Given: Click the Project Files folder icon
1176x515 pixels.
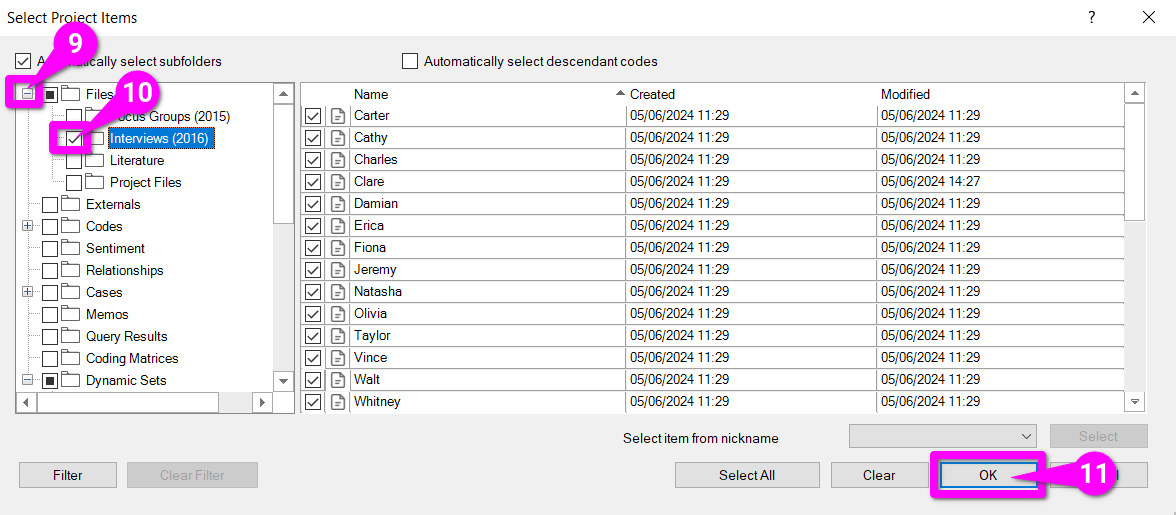Looking at the screenshot, I should 94,182.
